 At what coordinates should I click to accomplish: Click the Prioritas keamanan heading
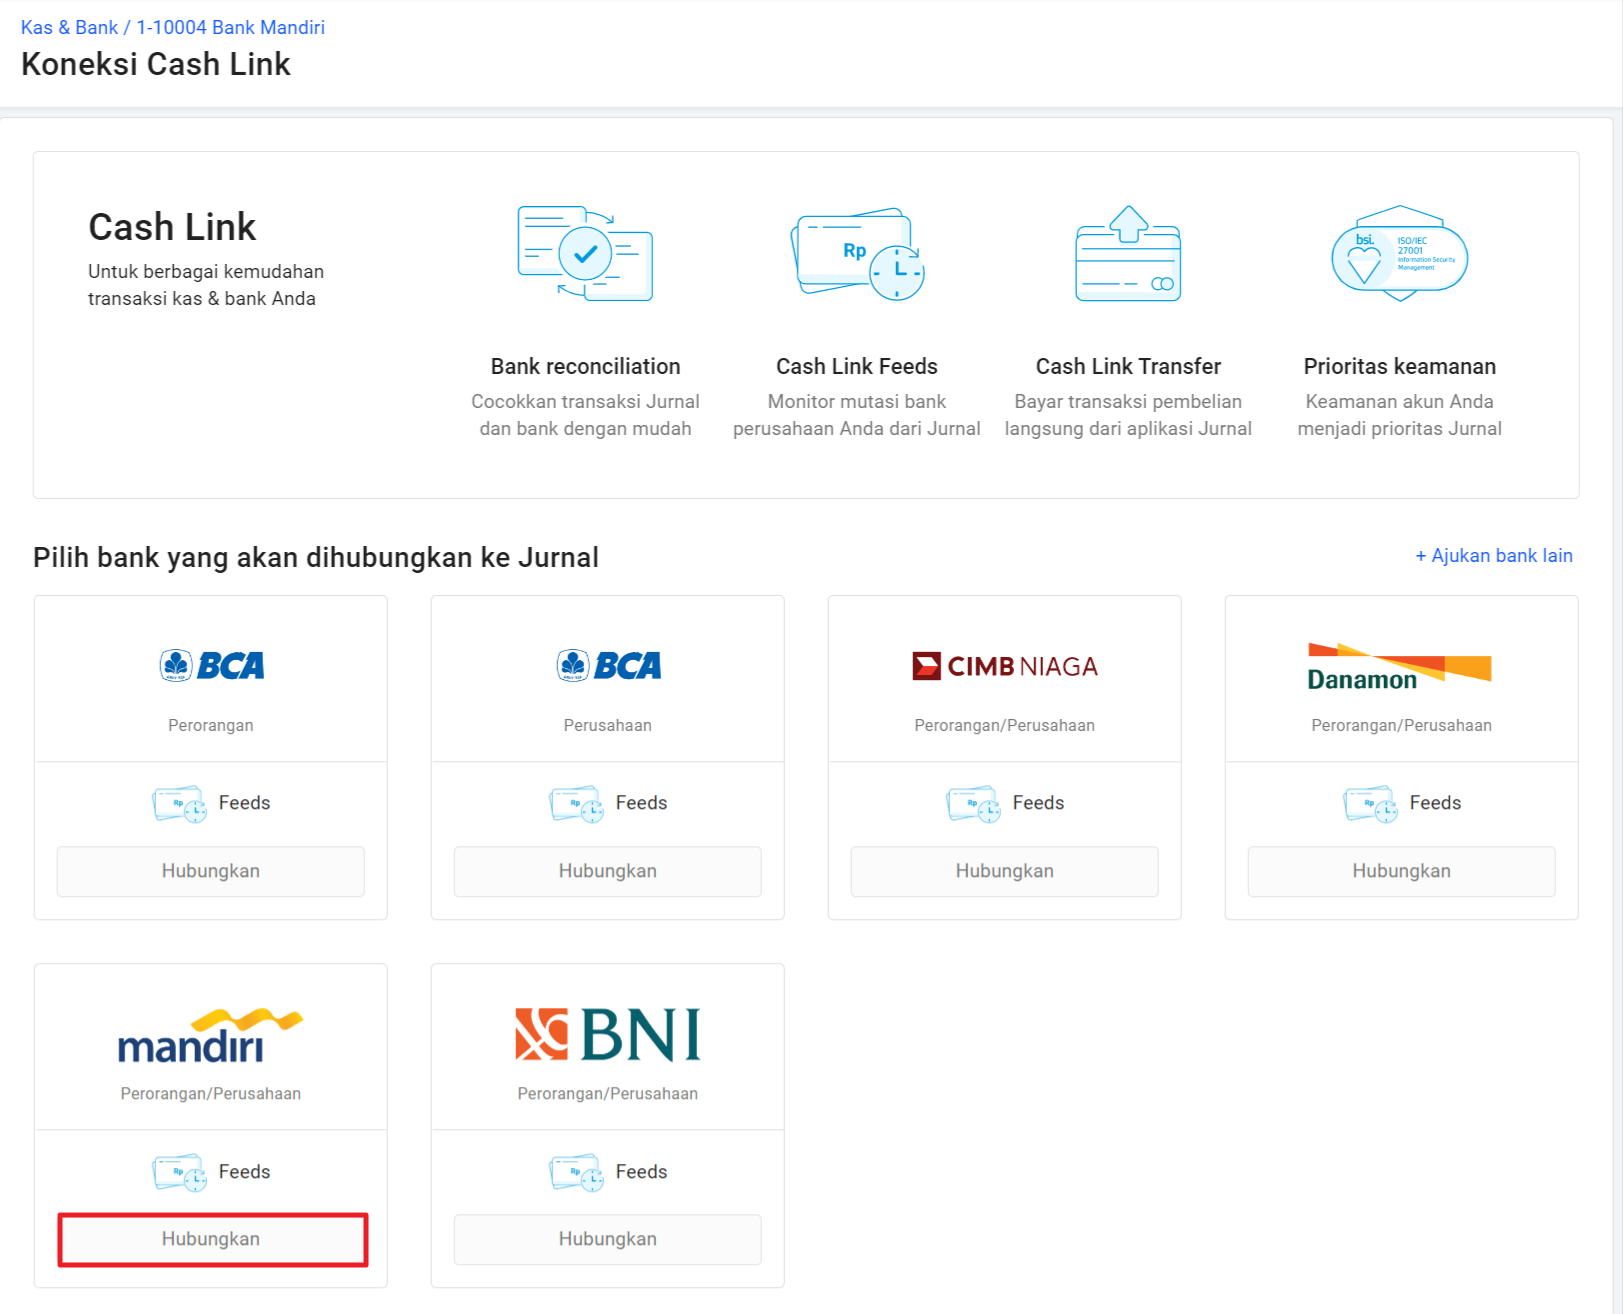[1400, 366]
